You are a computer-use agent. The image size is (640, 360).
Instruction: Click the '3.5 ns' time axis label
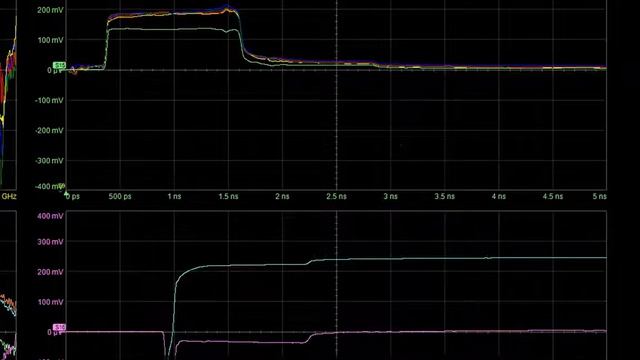point(444,196)
